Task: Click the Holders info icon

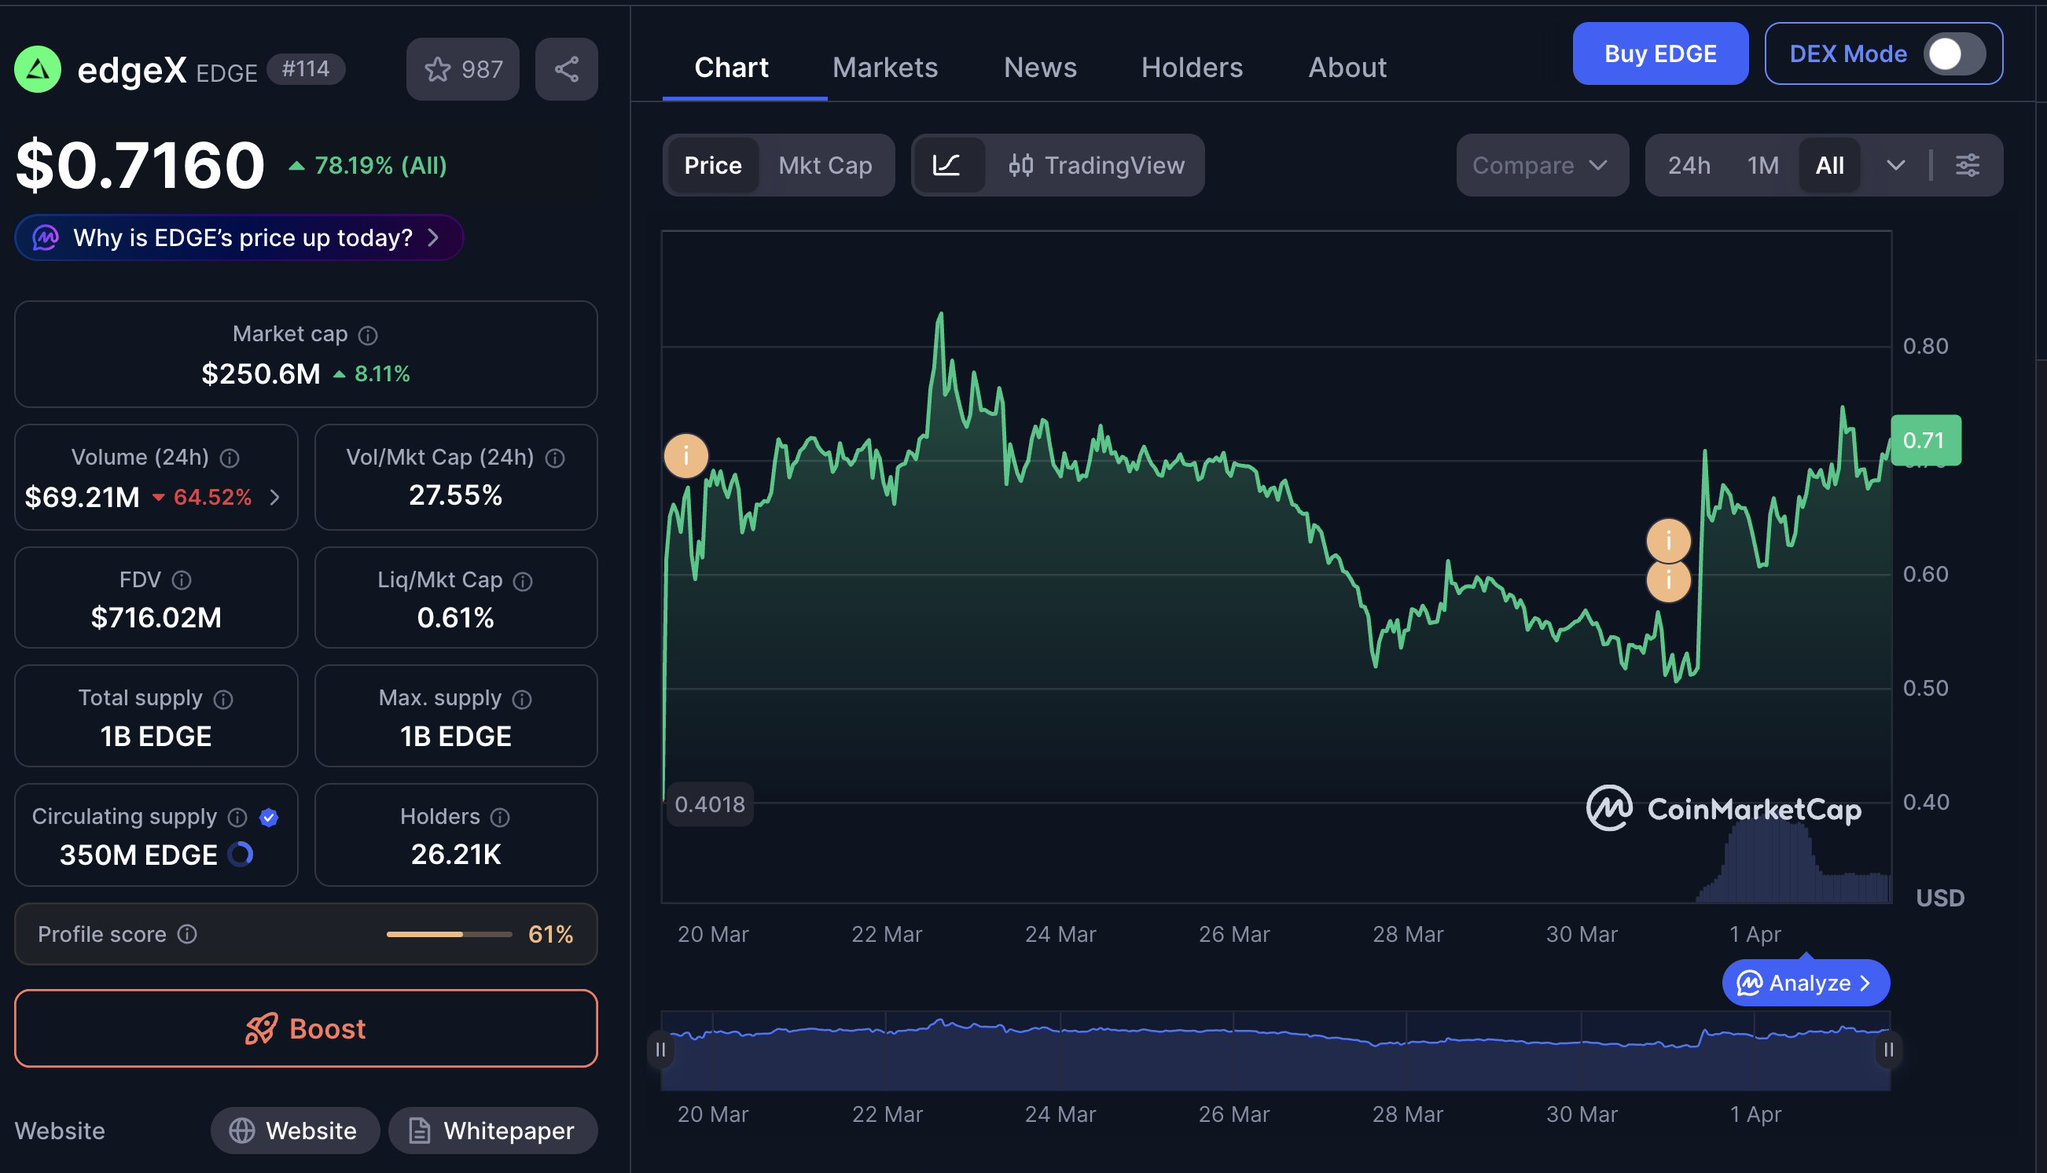Action: (x=500, y=817)
